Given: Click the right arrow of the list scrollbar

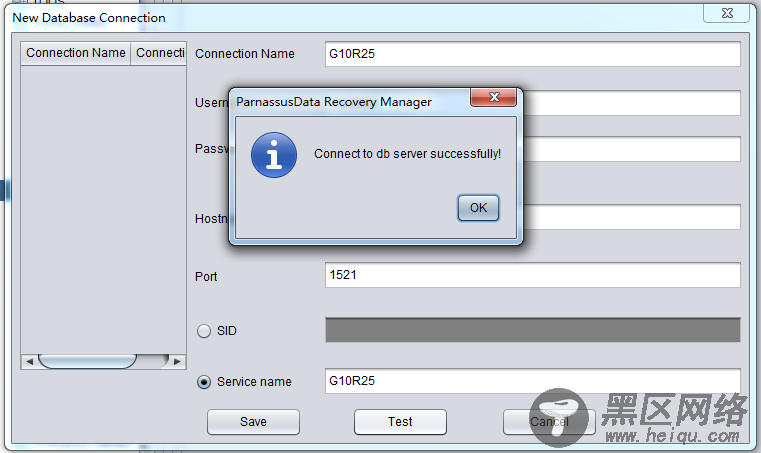Looking at the screenshot, I should pyautogui.click(x=177, y=362).
